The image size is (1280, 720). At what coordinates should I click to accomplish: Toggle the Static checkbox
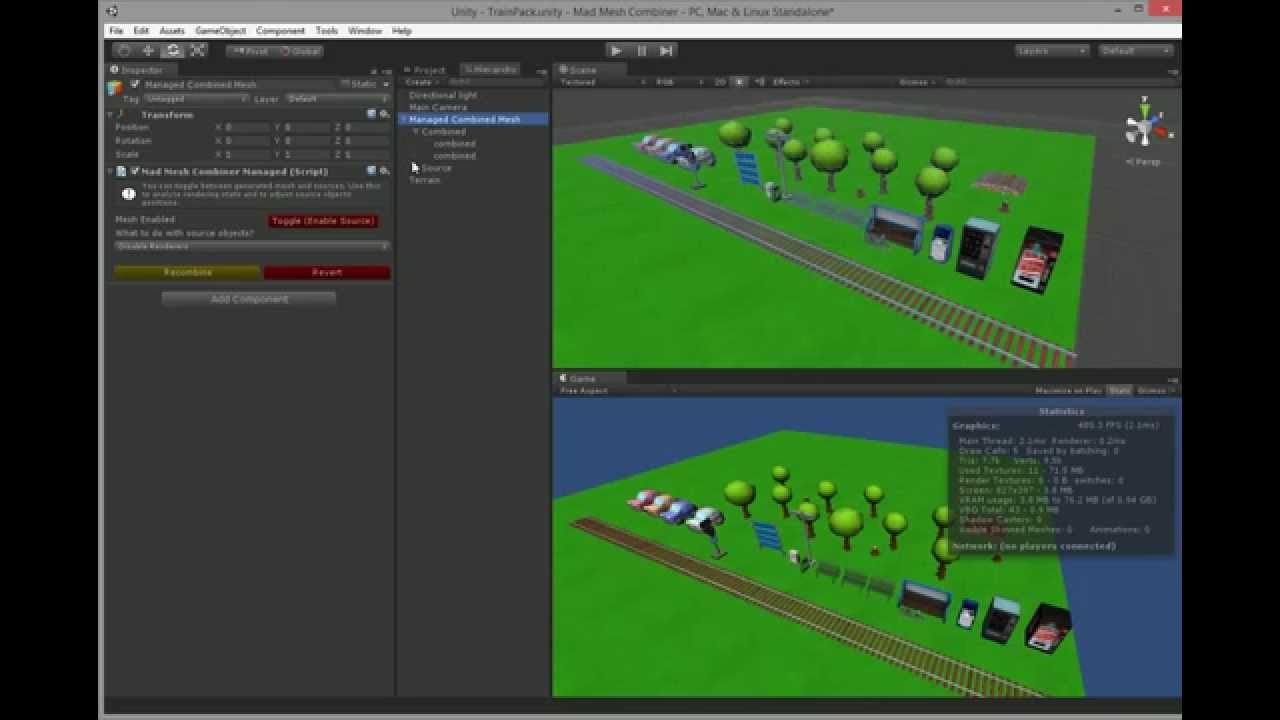click(345, 84)
